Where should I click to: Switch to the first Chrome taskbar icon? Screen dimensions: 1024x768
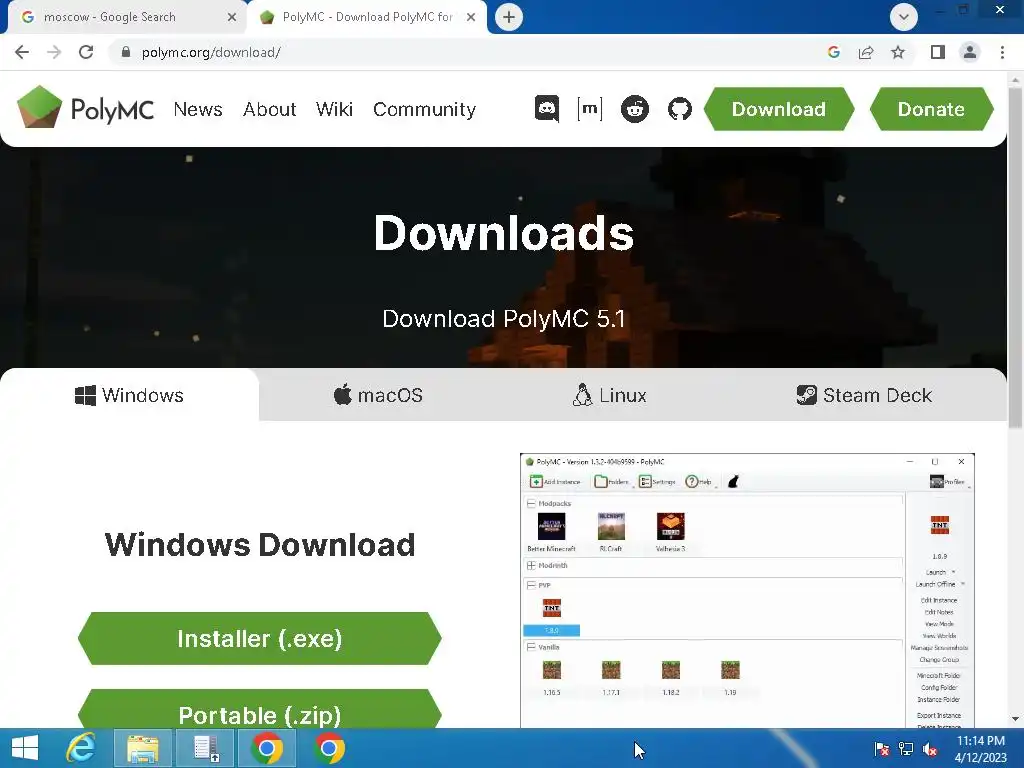266,748
